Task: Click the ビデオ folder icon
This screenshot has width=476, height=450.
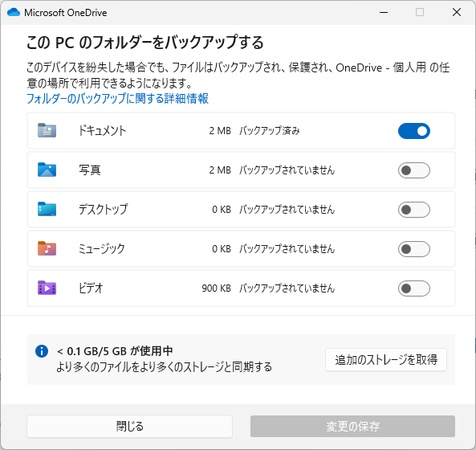Action: tap(47, 288)
